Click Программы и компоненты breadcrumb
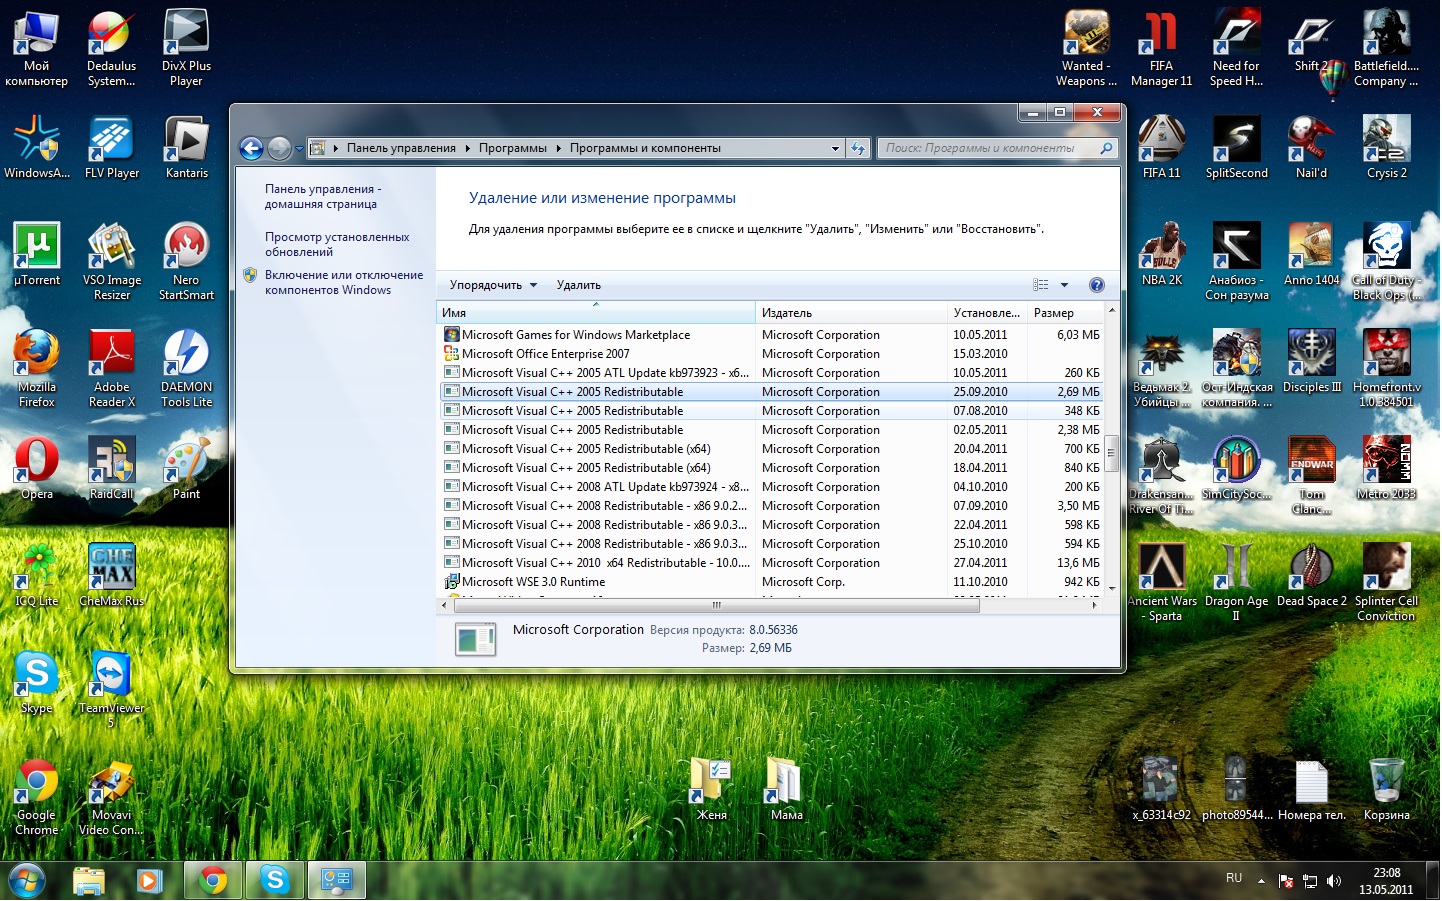 click(x=645, y=148)
